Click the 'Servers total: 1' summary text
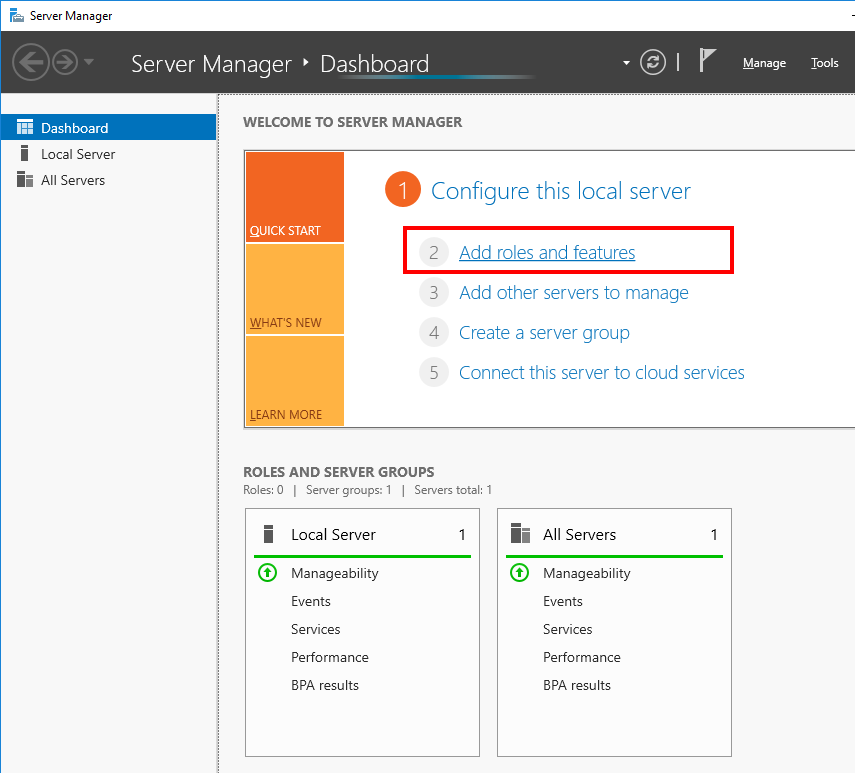Image resolution: width=855 pixels, height=773 pixels. 453,490
